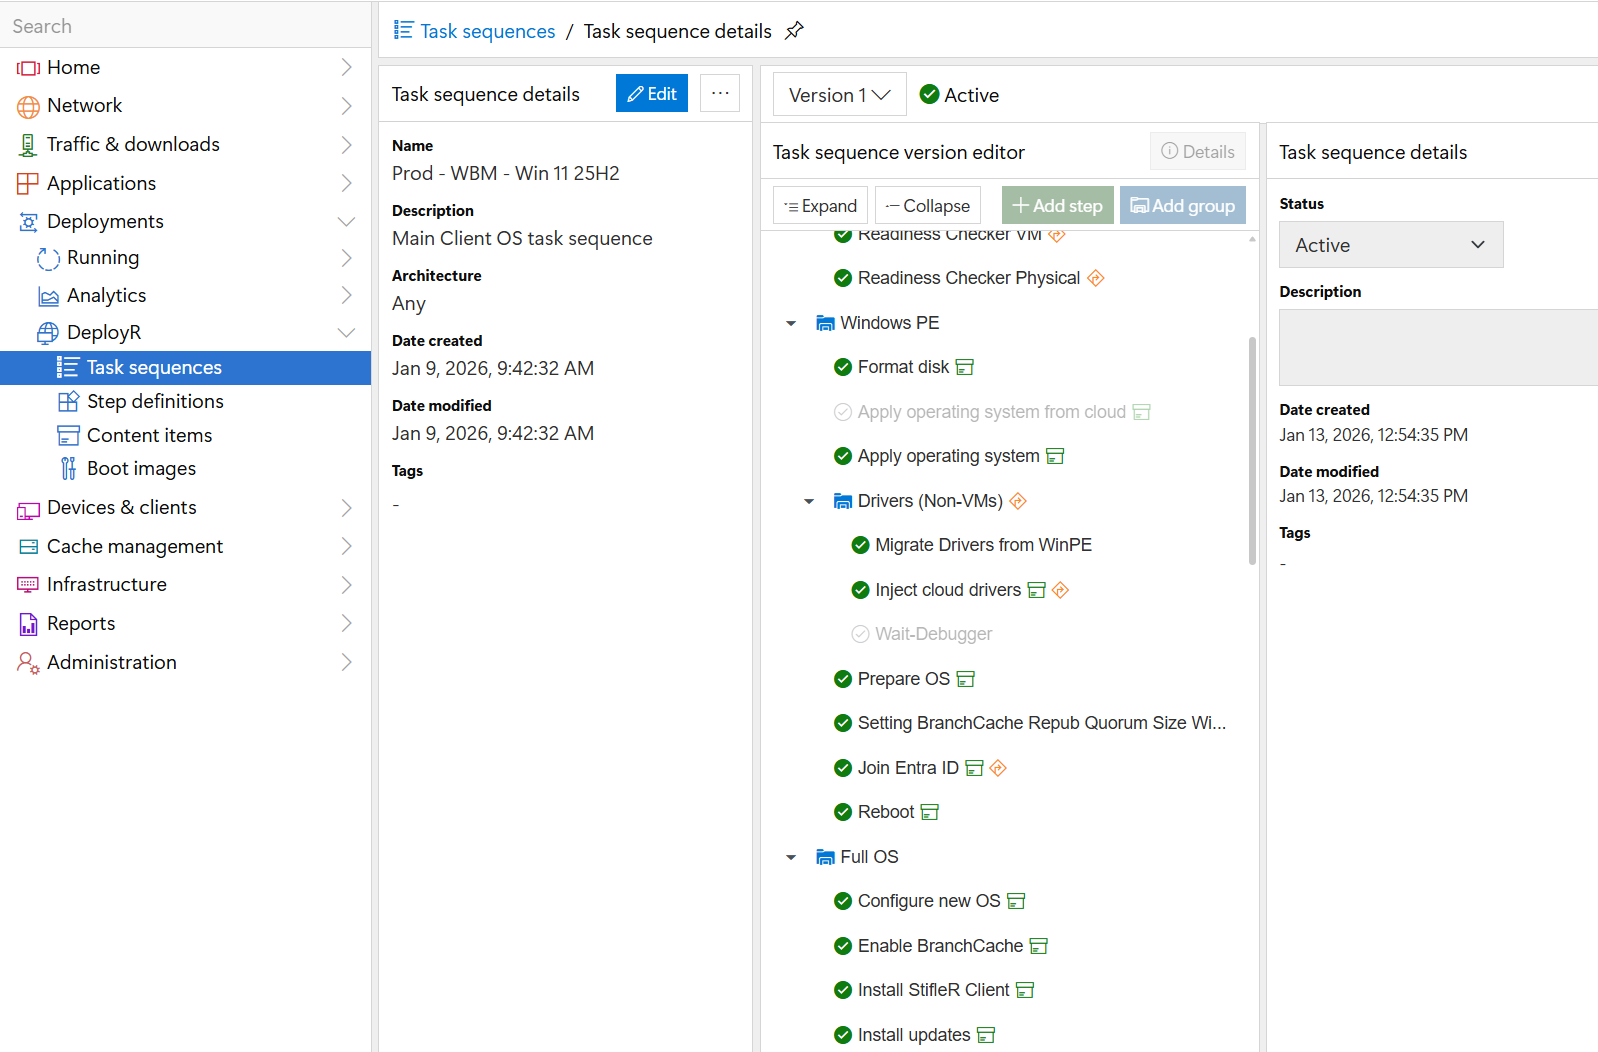Open Content items in the sidebar
The height and width of the screenshot is (1052, 1598).
pos(149,436)
